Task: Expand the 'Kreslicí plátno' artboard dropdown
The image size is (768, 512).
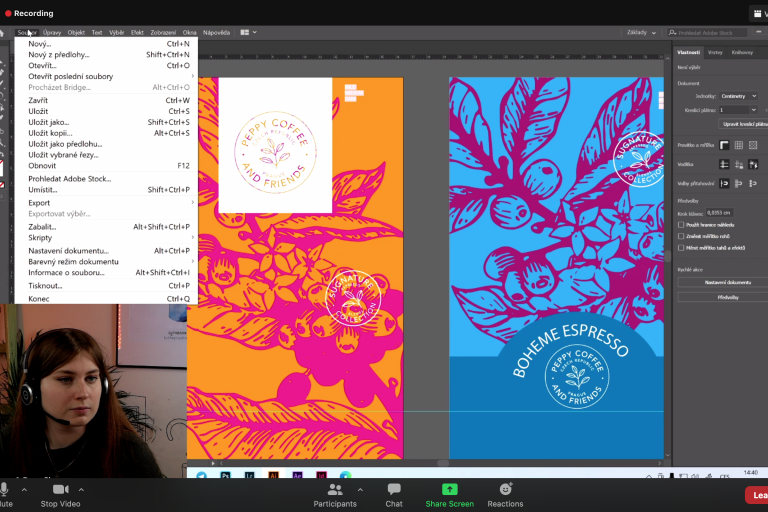Action: point(738,109)
